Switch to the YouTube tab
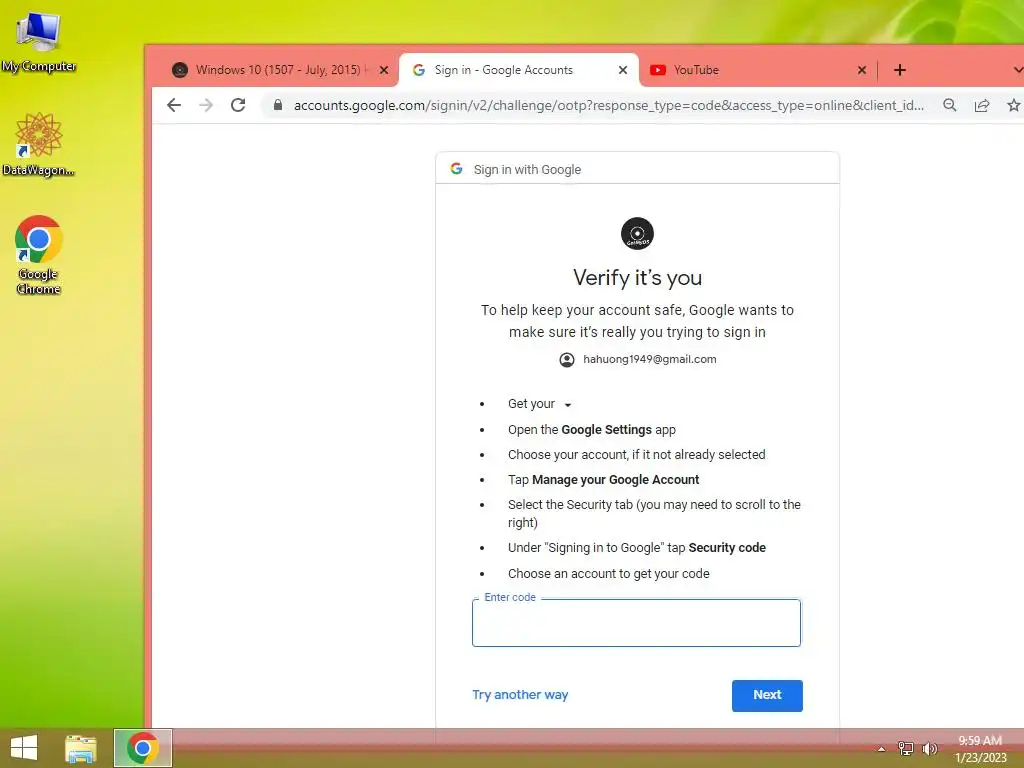This screenshot has height=768, width=1024. coord(758,70)
